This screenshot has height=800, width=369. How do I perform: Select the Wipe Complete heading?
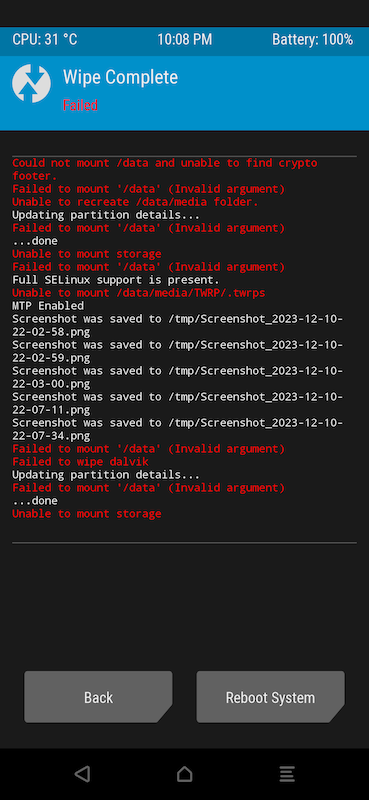pyautogui.click(x=120, y=77)
